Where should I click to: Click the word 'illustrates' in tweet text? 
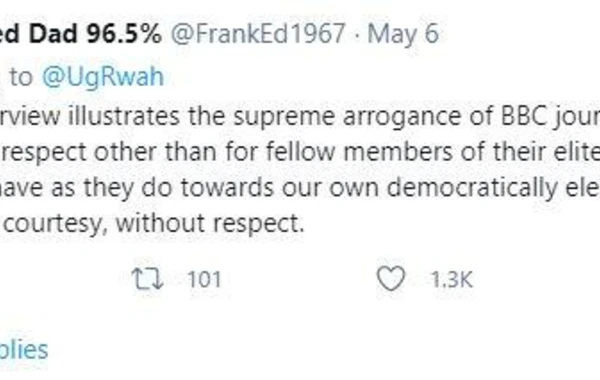[124, 116]
